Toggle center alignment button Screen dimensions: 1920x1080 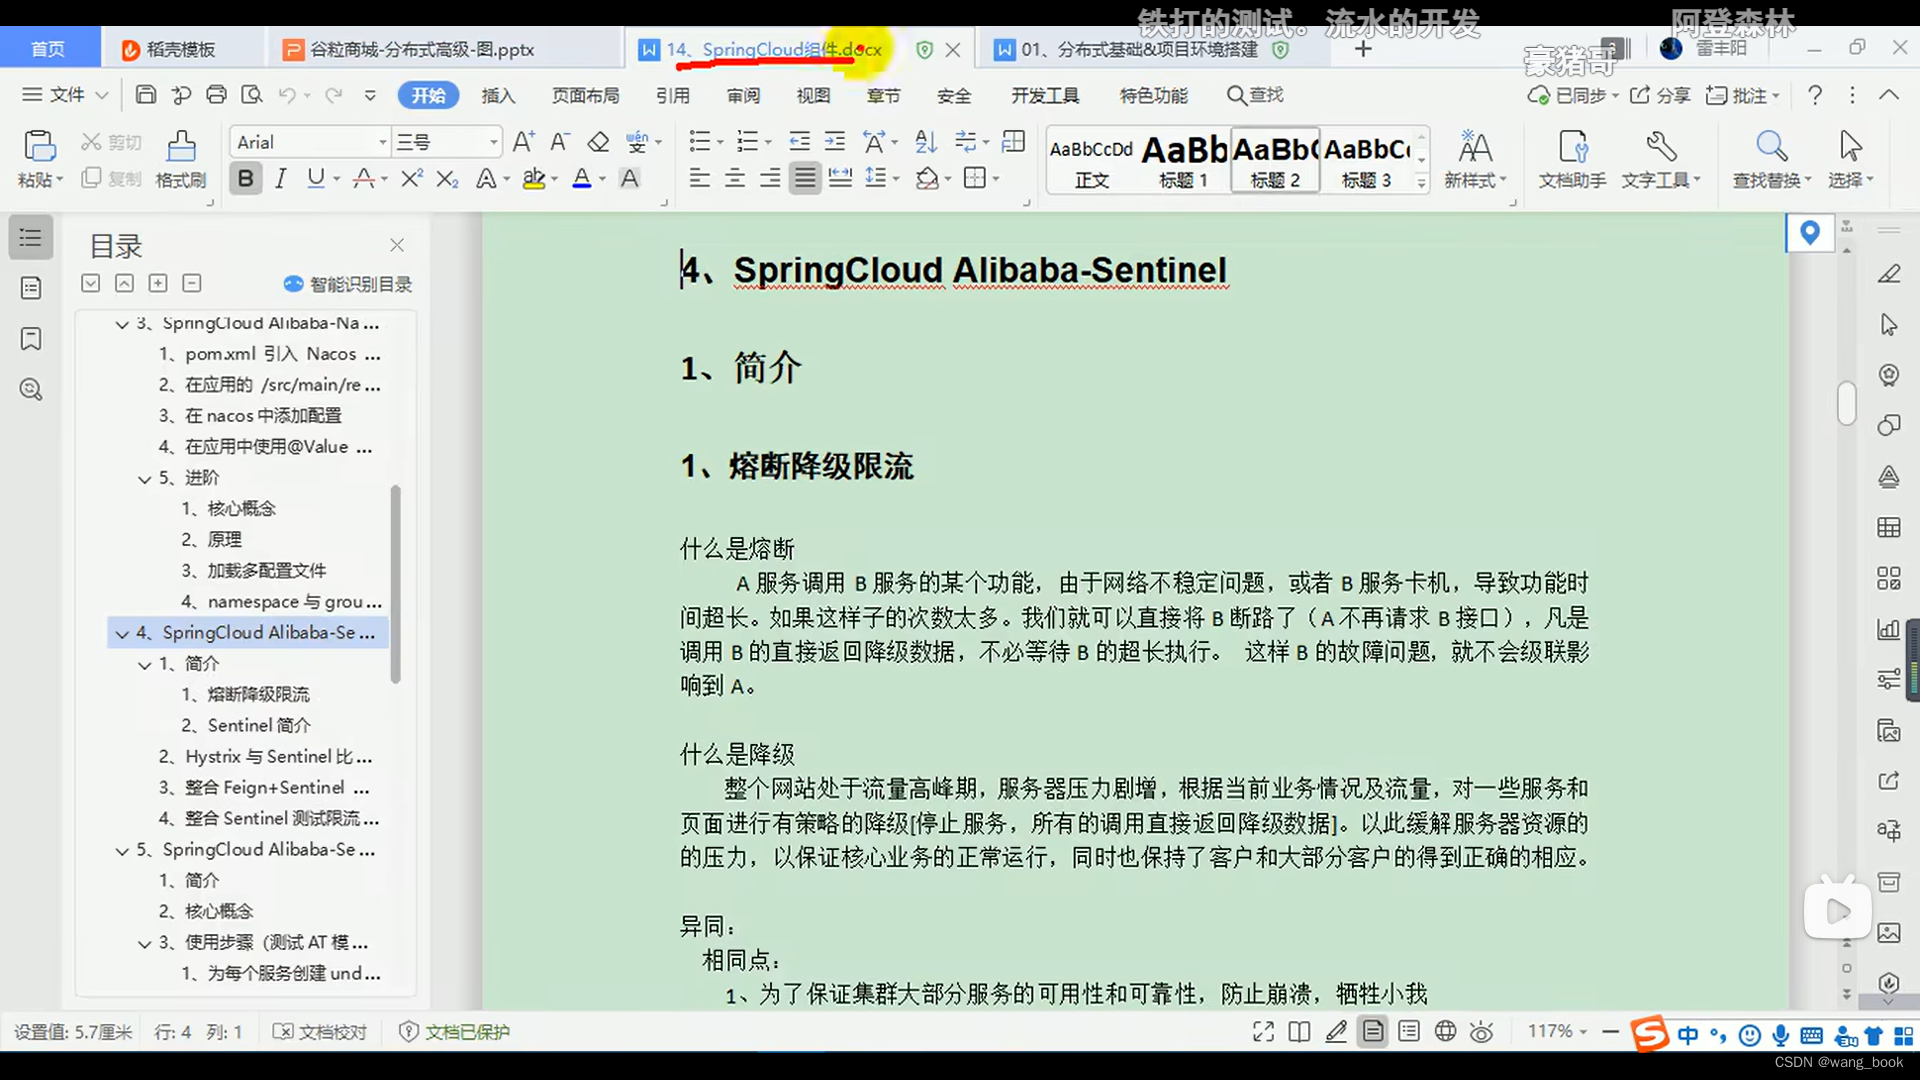[x=735, y=178]
